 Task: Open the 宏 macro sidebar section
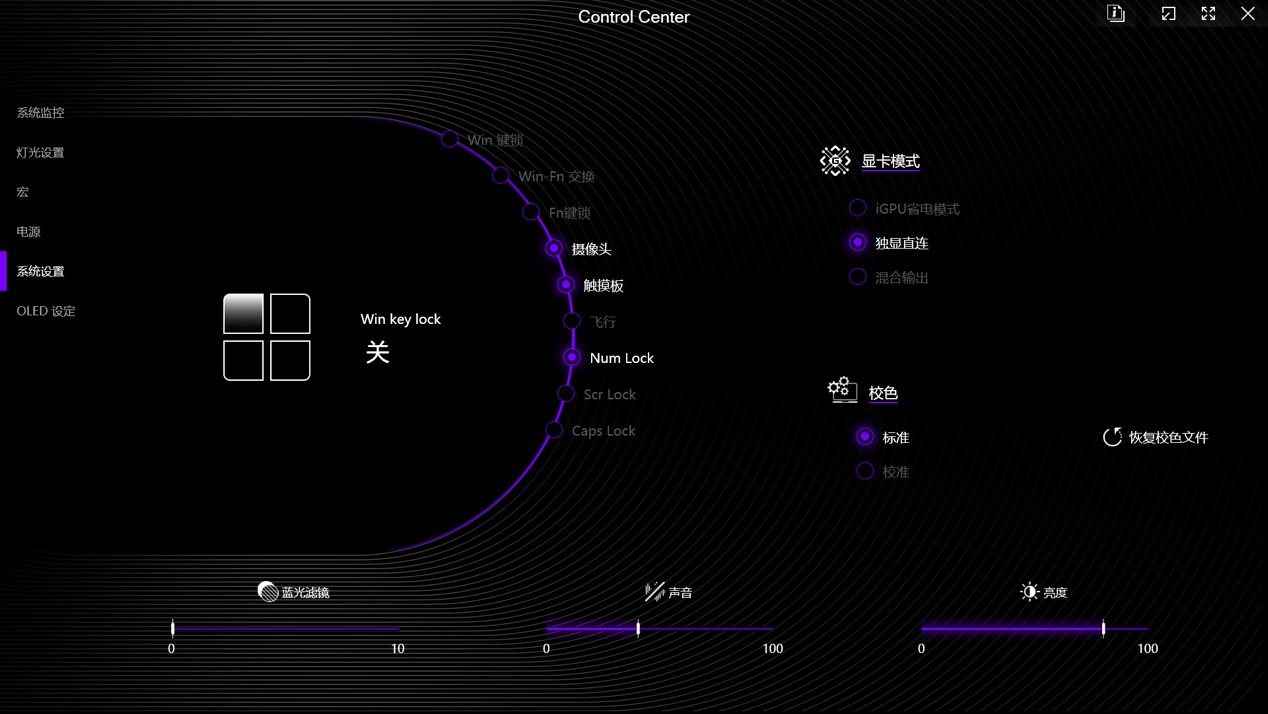click(22, 191)
